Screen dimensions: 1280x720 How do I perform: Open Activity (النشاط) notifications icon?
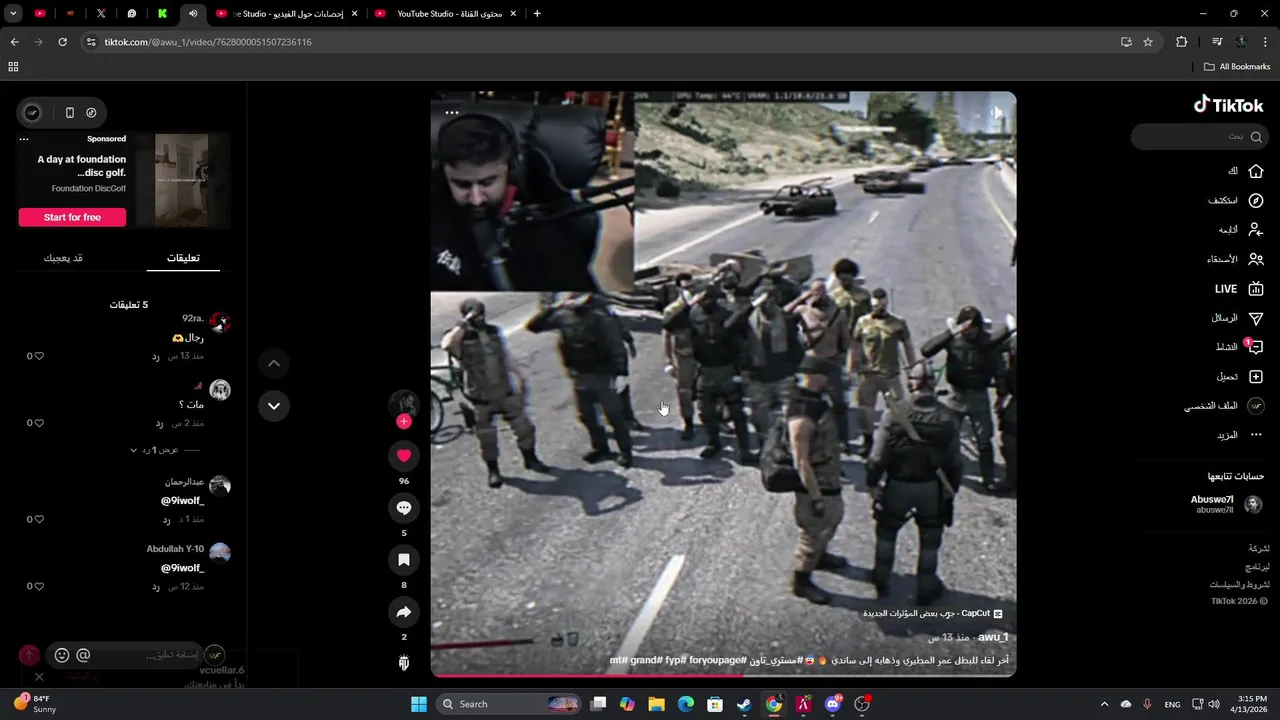1255,347
